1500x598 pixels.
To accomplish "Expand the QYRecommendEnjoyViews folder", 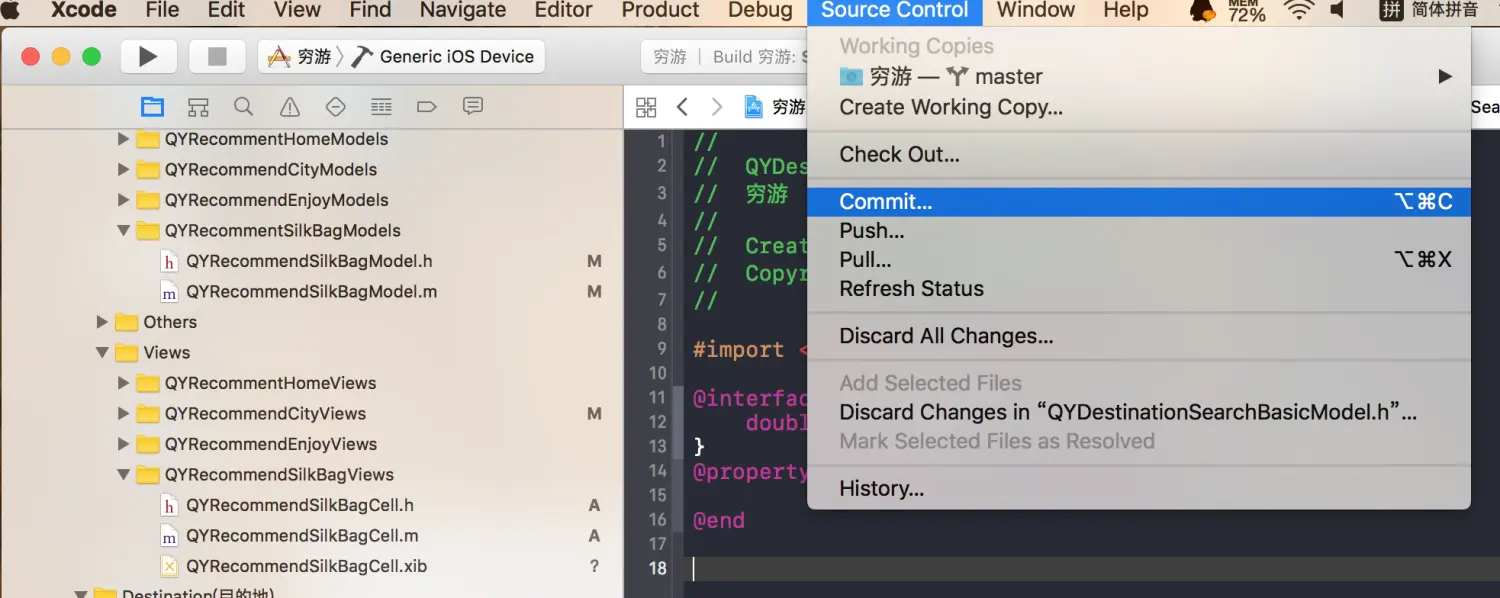I will tap(123, 444).
